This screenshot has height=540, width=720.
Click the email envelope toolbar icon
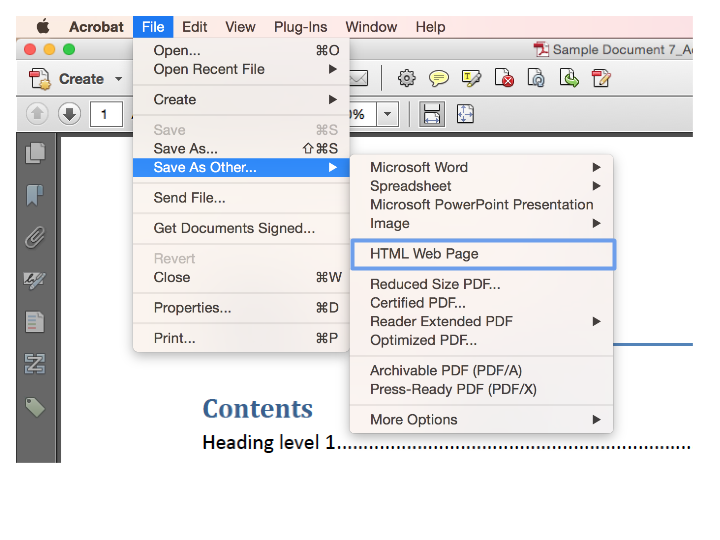pyautogui.click(x=359, y=78)
